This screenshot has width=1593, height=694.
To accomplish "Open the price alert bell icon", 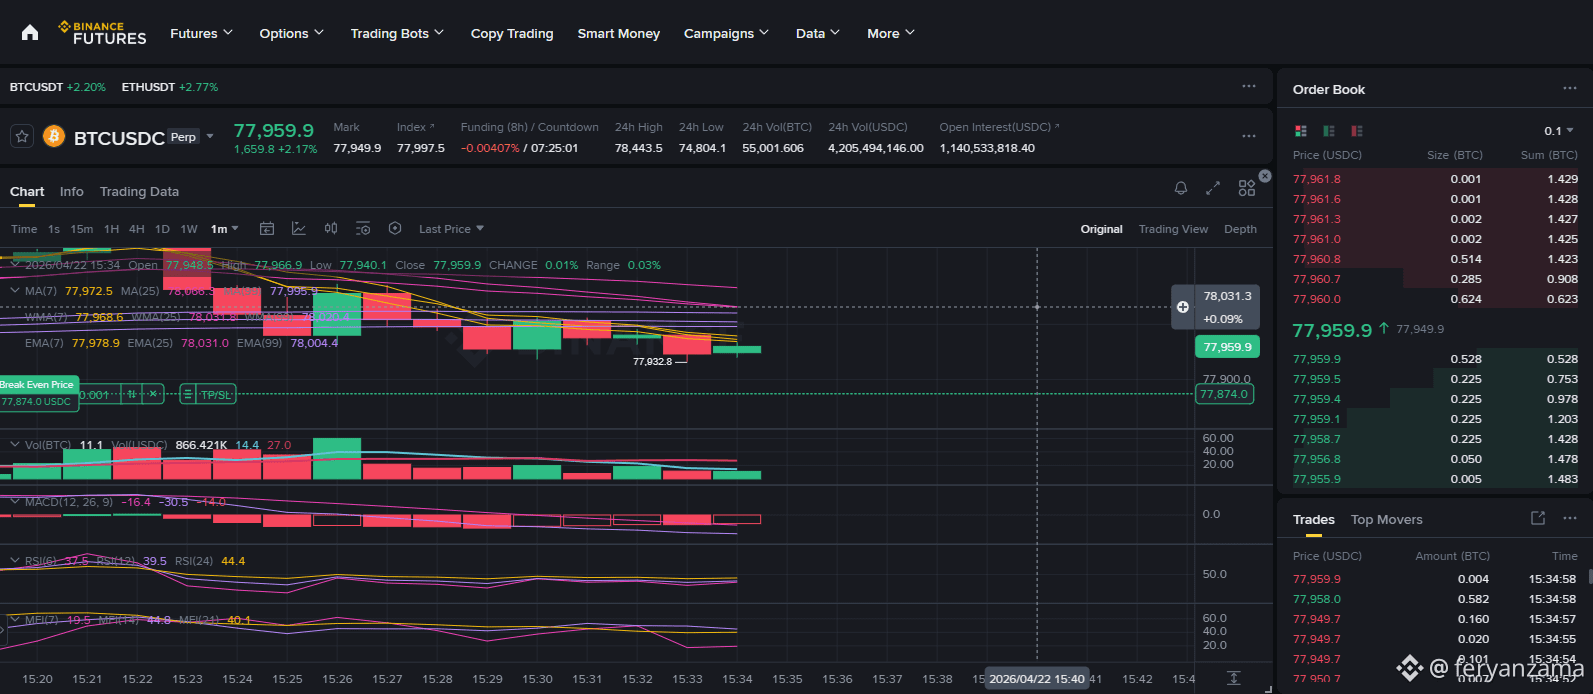I will [x=1181, y=188].
